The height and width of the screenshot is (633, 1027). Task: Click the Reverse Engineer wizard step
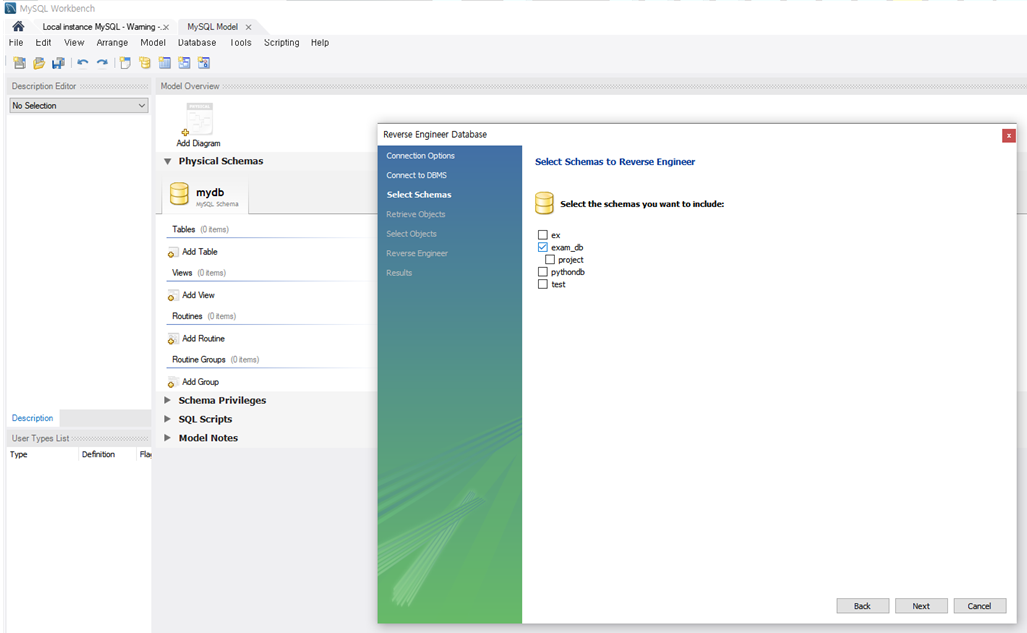(417, 254)
